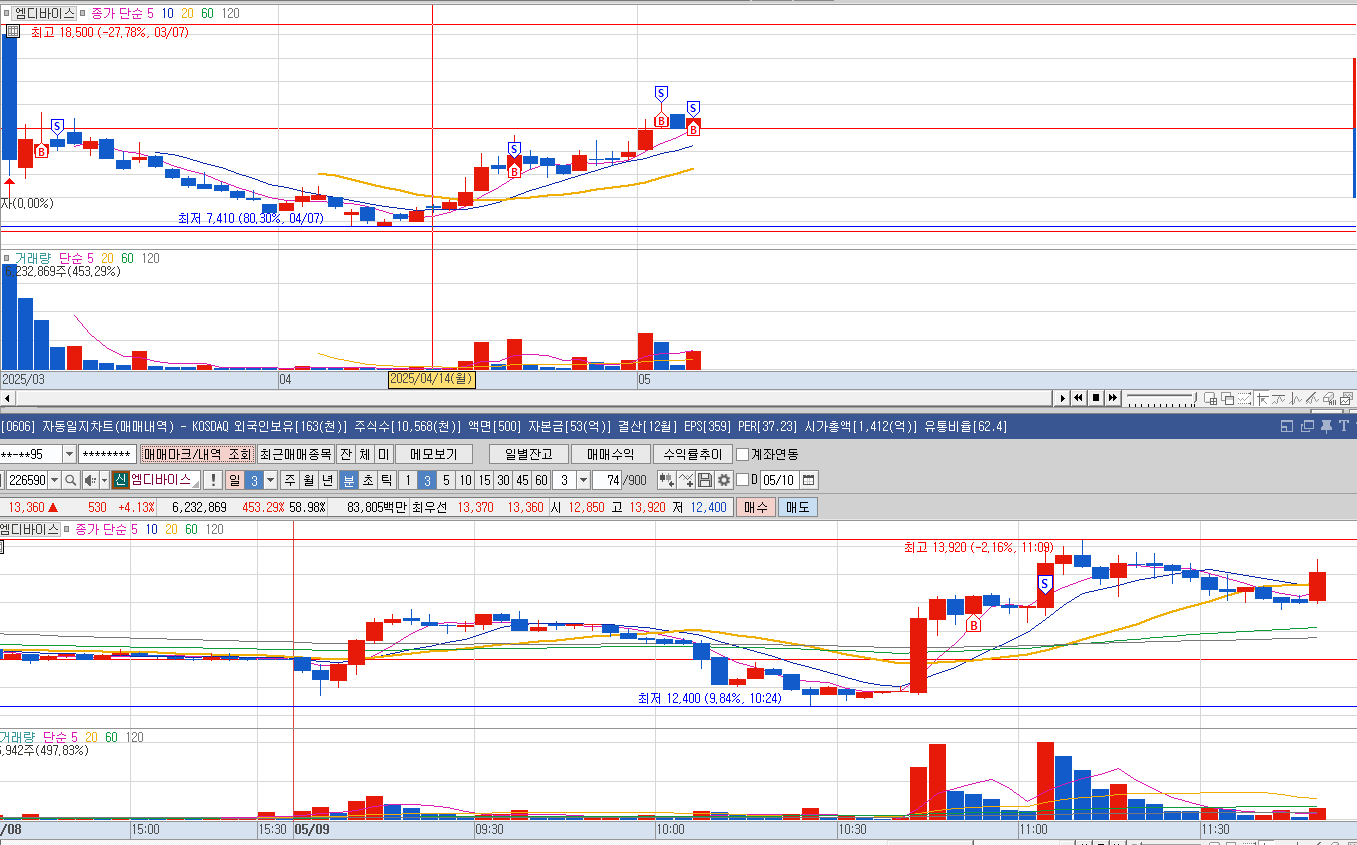This screenshot has height=845, width=1357.
Task: Click the 잔 balance filter button
Action: pyautogui.click(x=345, y=454)
